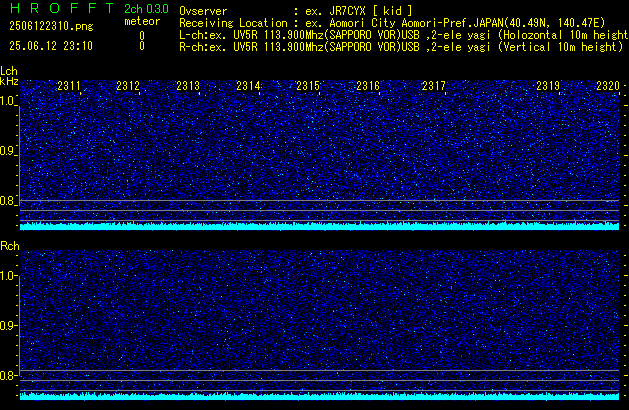Click the 'Rch' channel label
Image resolution: width=629 pixels, height=410 pixels.
10,246
